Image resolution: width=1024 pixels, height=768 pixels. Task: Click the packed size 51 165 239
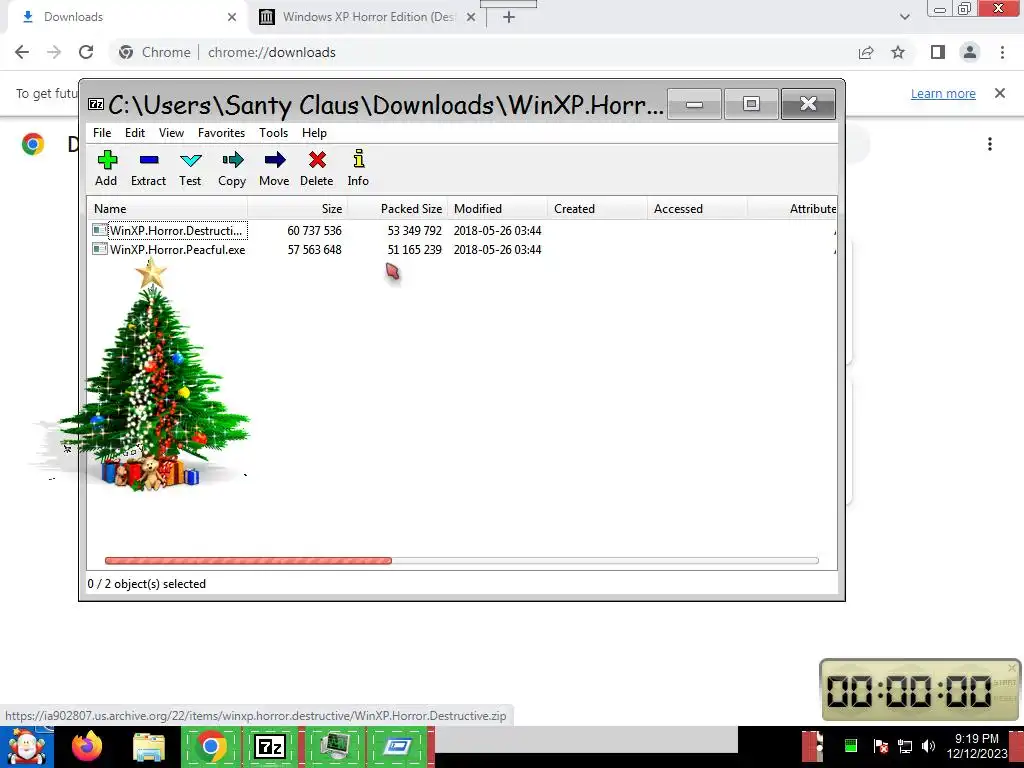[x=414, y=249]
